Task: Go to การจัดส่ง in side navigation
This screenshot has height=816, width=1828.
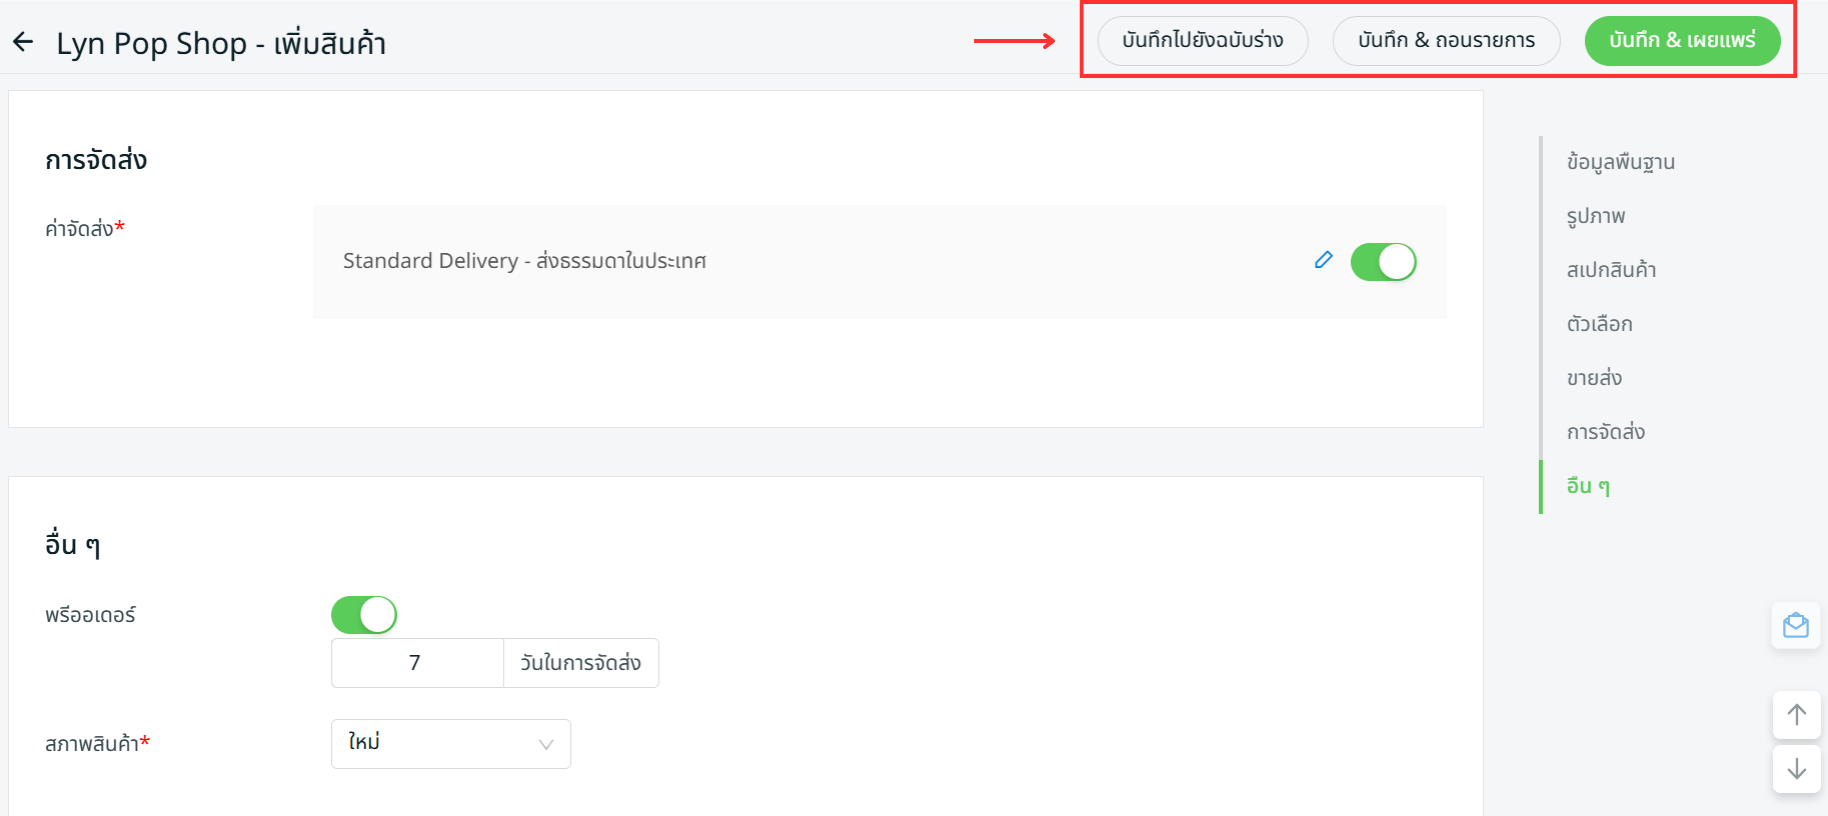Action: coord(1605,432)
